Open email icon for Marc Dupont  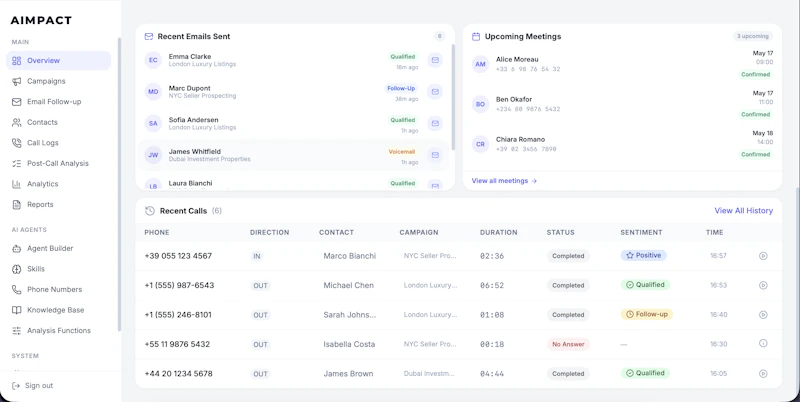point(435,92)
